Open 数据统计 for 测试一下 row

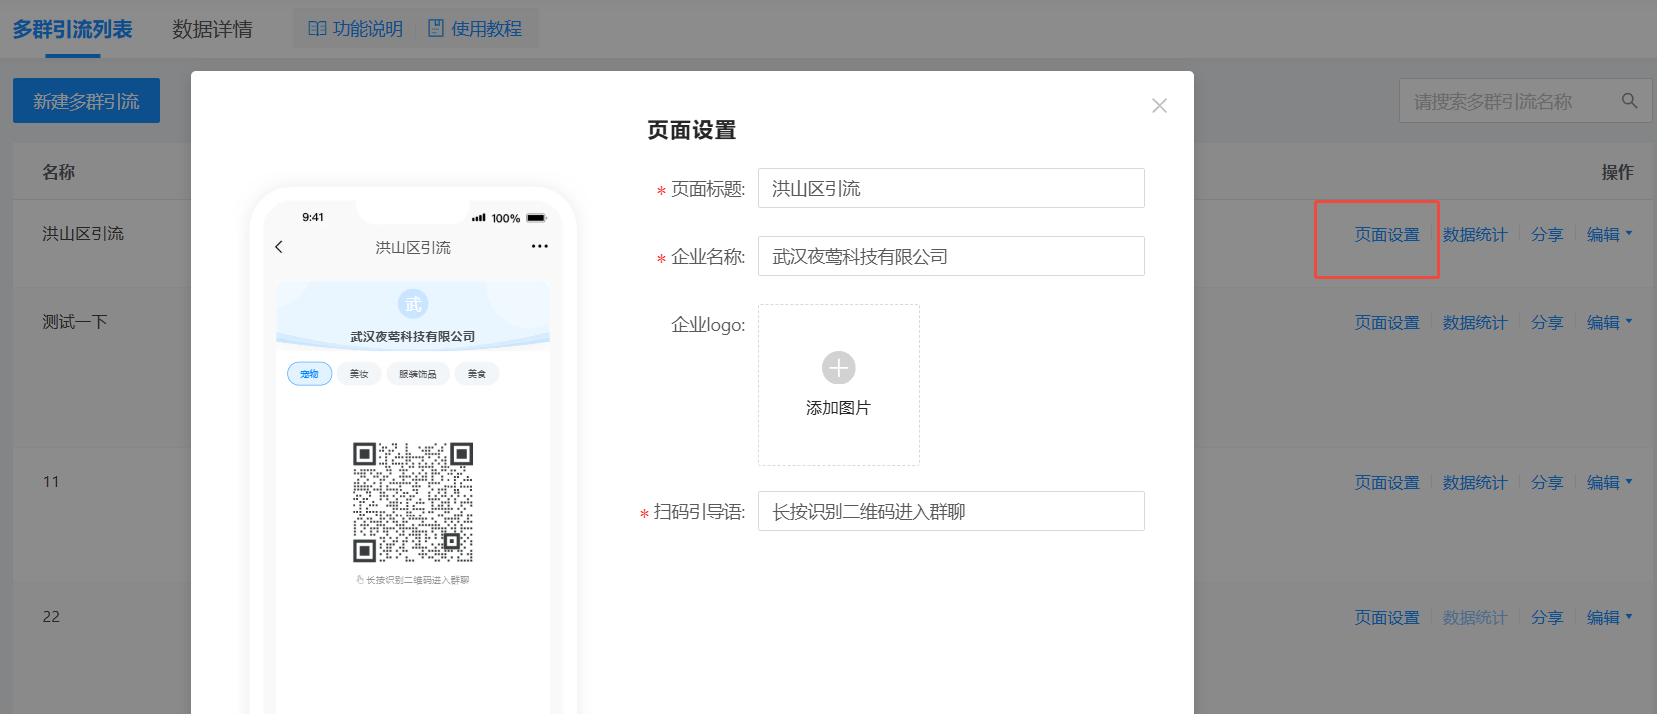pos(1475,323)
